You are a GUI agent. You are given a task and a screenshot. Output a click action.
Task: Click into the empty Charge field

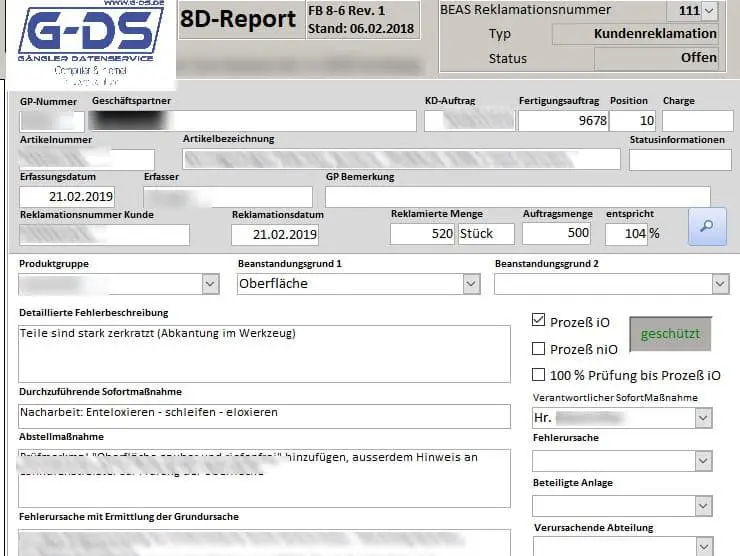click(698, 121)
